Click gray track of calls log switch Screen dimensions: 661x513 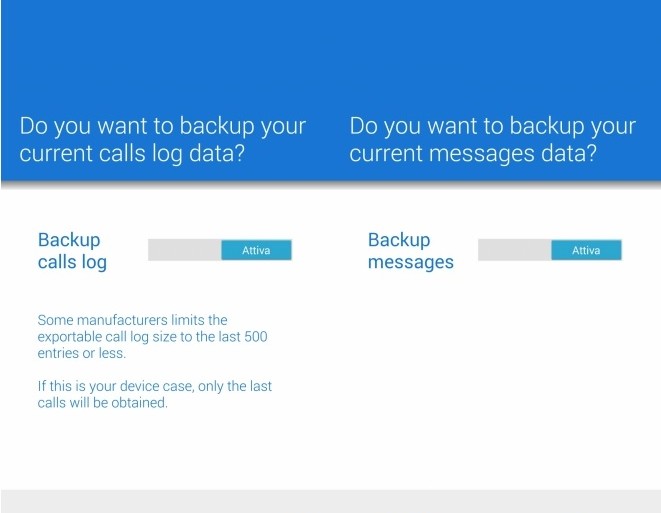184,250
